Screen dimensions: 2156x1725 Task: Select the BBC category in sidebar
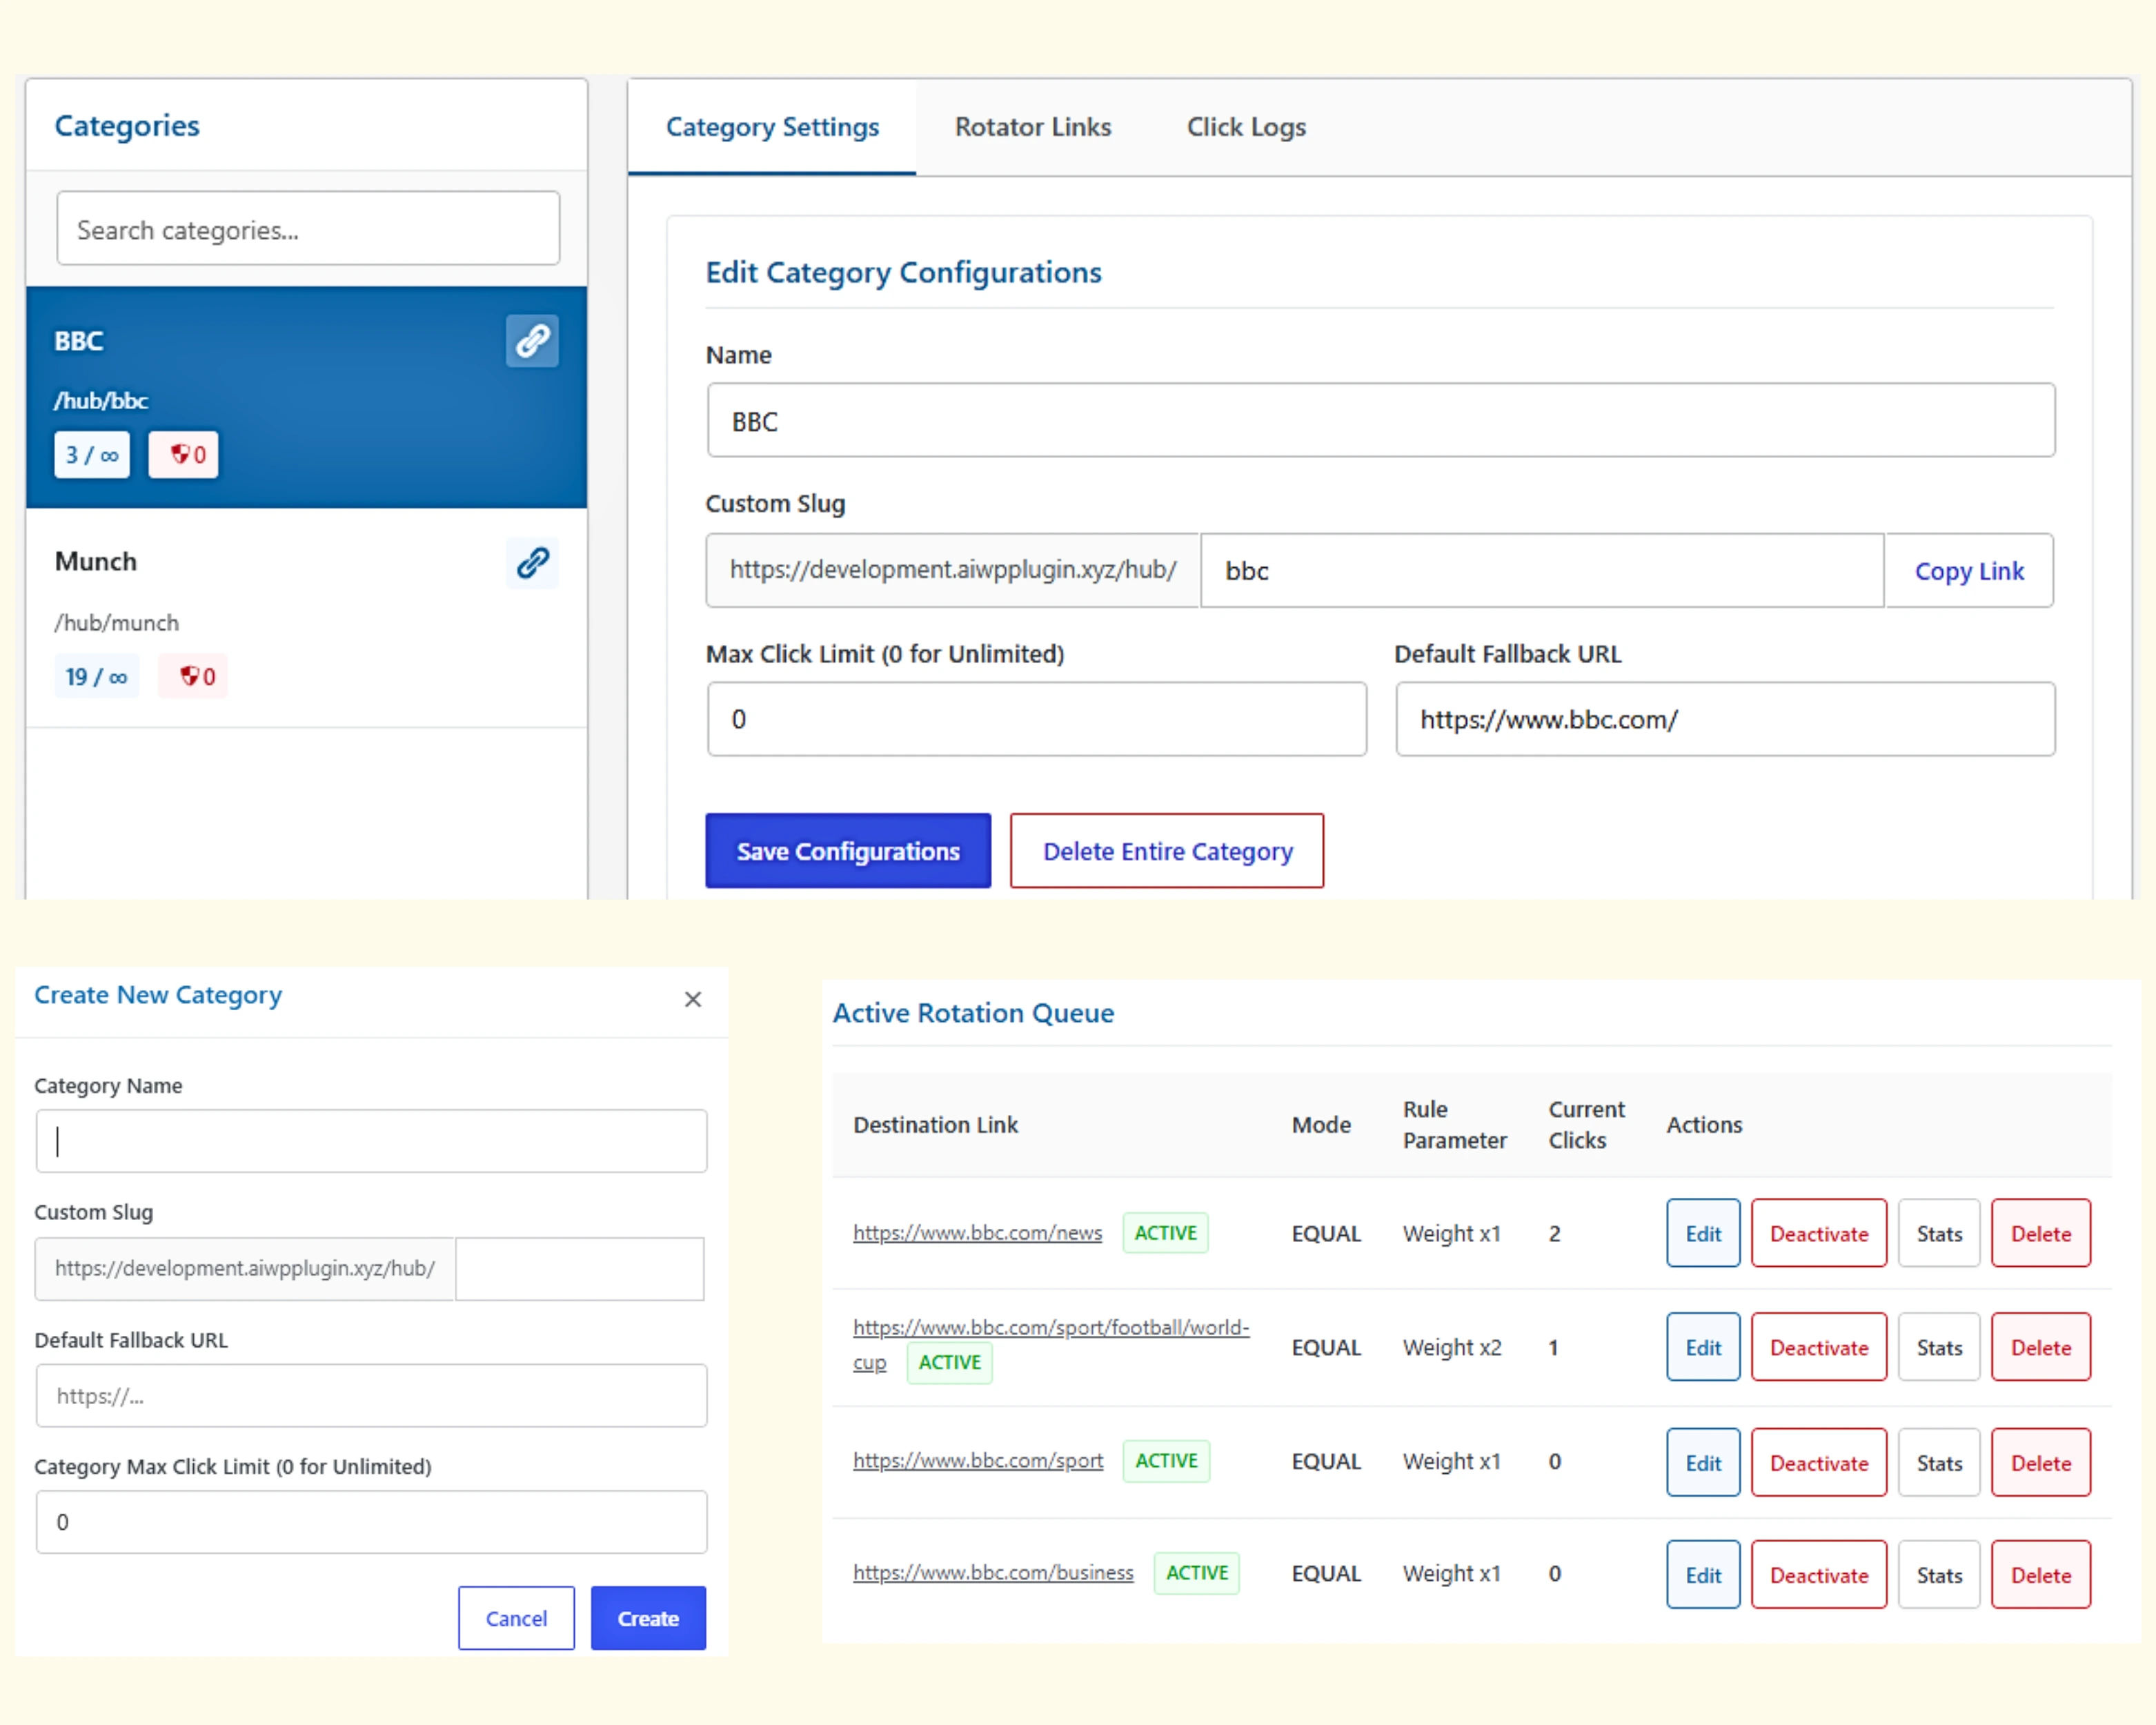pos(307,397)
